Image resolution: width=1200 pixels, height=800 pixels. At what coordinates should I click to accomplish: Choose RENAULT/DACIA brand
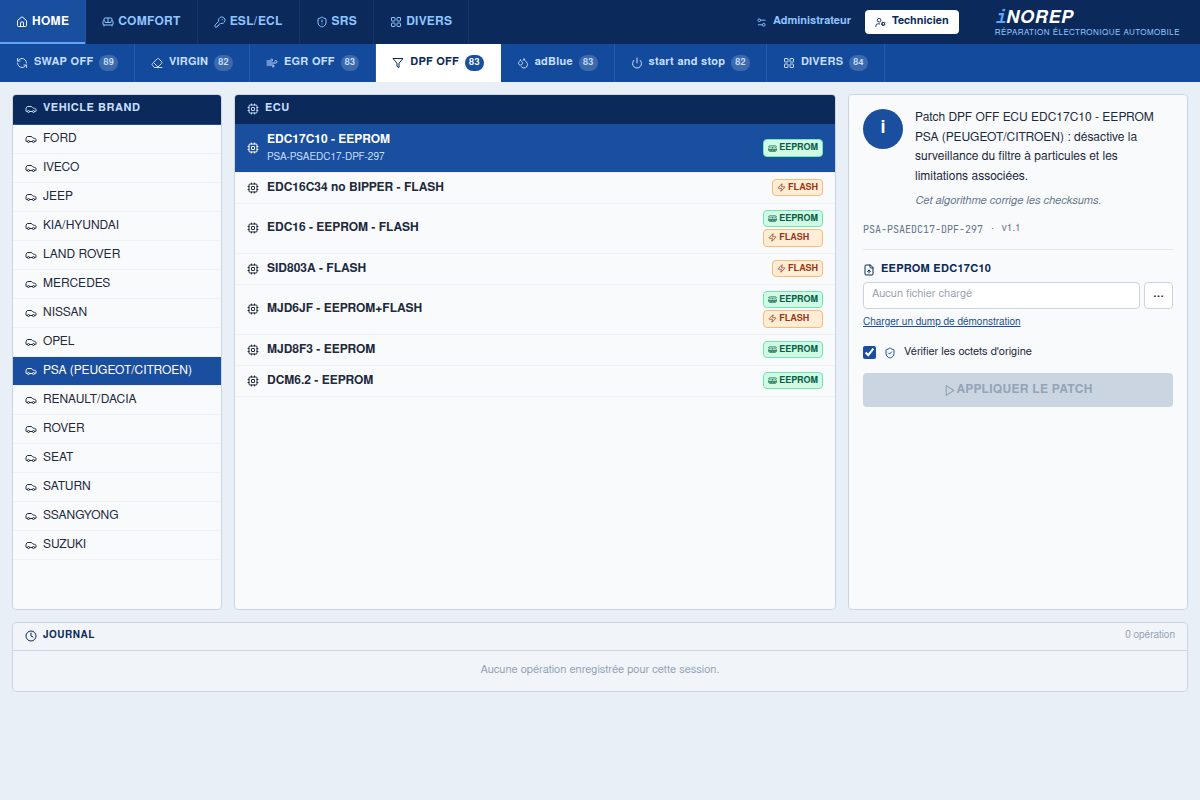(x=117, y=400)
